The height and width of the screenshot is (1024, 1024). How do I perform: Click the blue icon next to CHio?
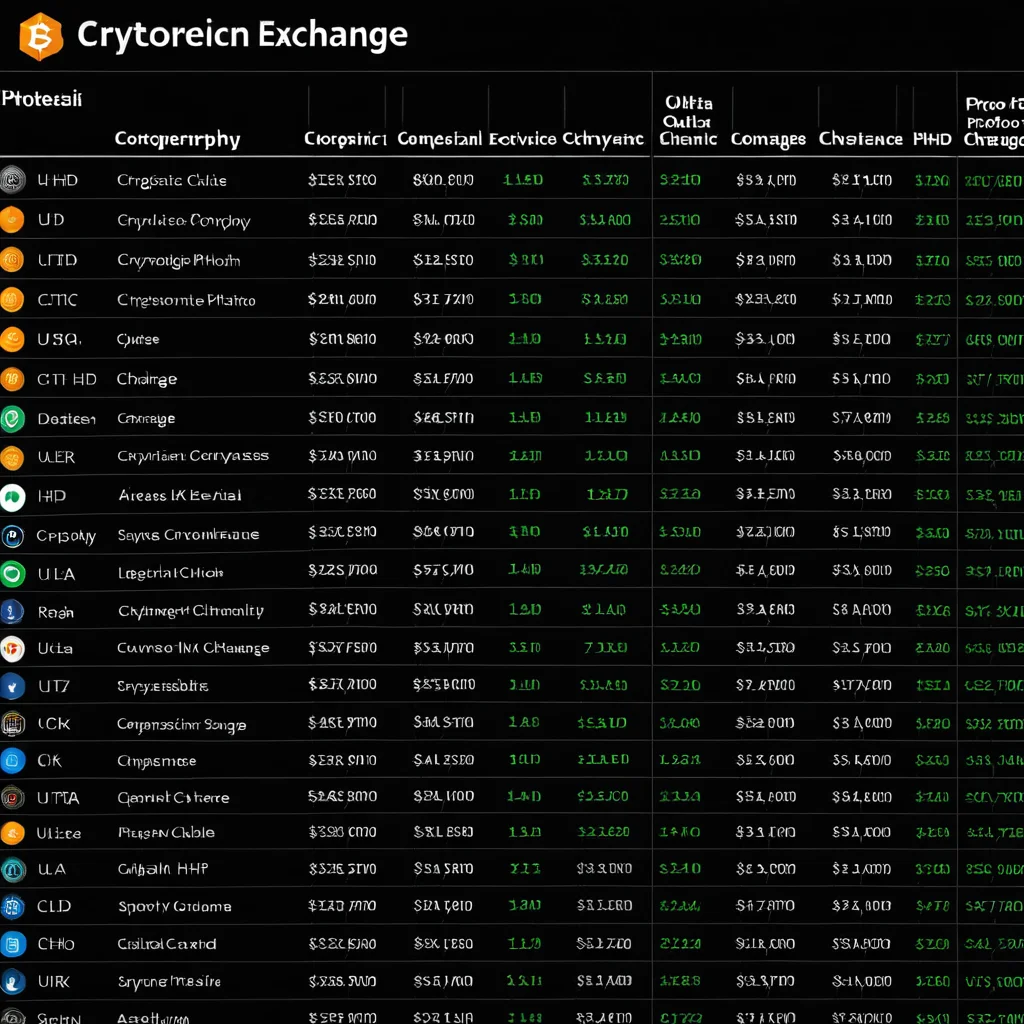pos(12,944)
